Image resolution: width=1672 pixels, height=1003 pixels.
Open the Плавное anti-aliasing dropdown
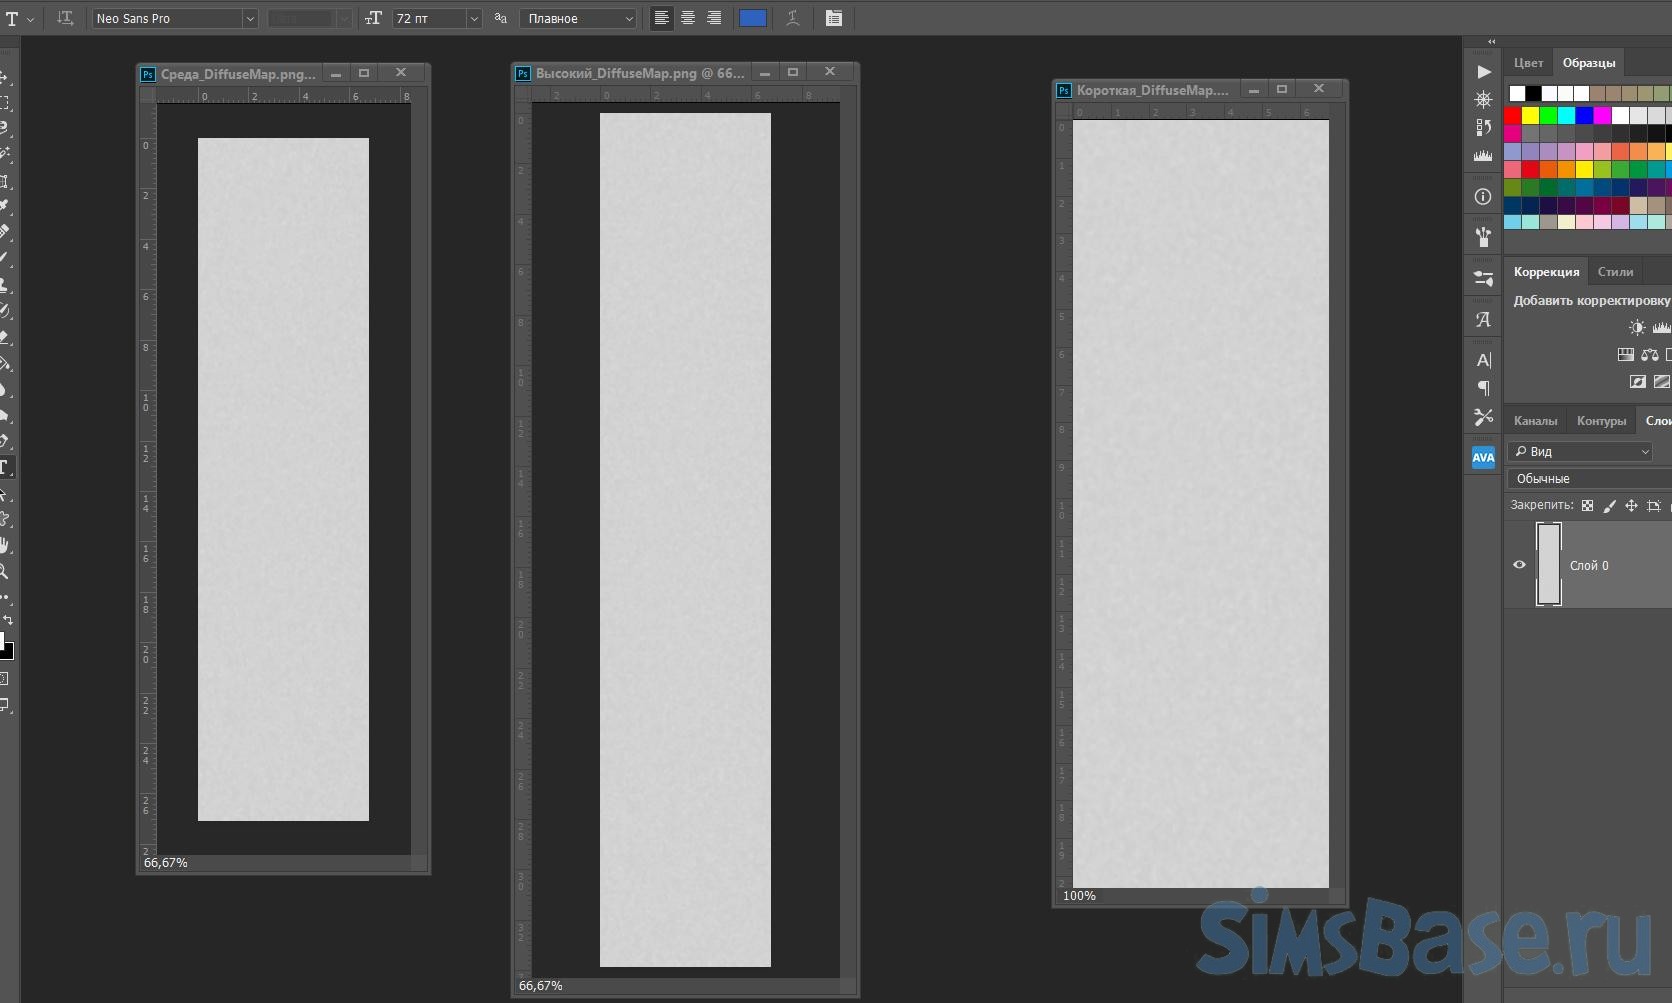click(578, 19)
